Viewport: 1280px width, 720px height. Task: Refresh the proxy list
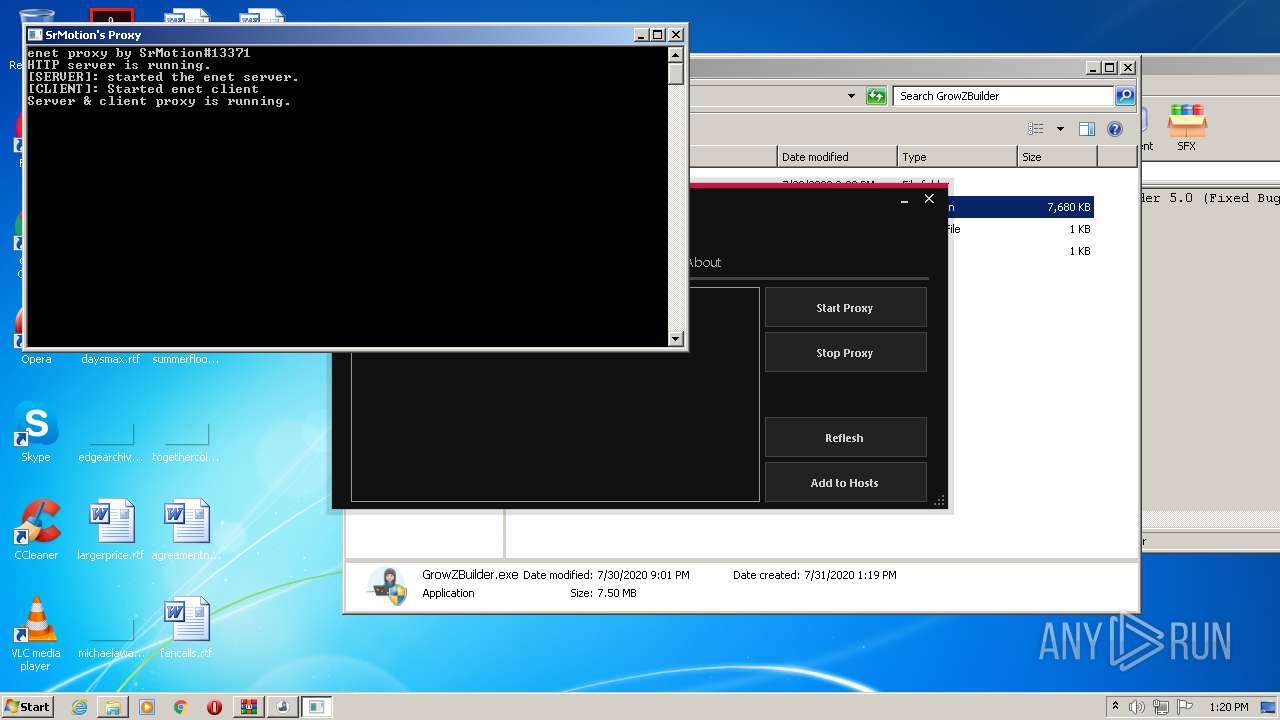(845, 438)
